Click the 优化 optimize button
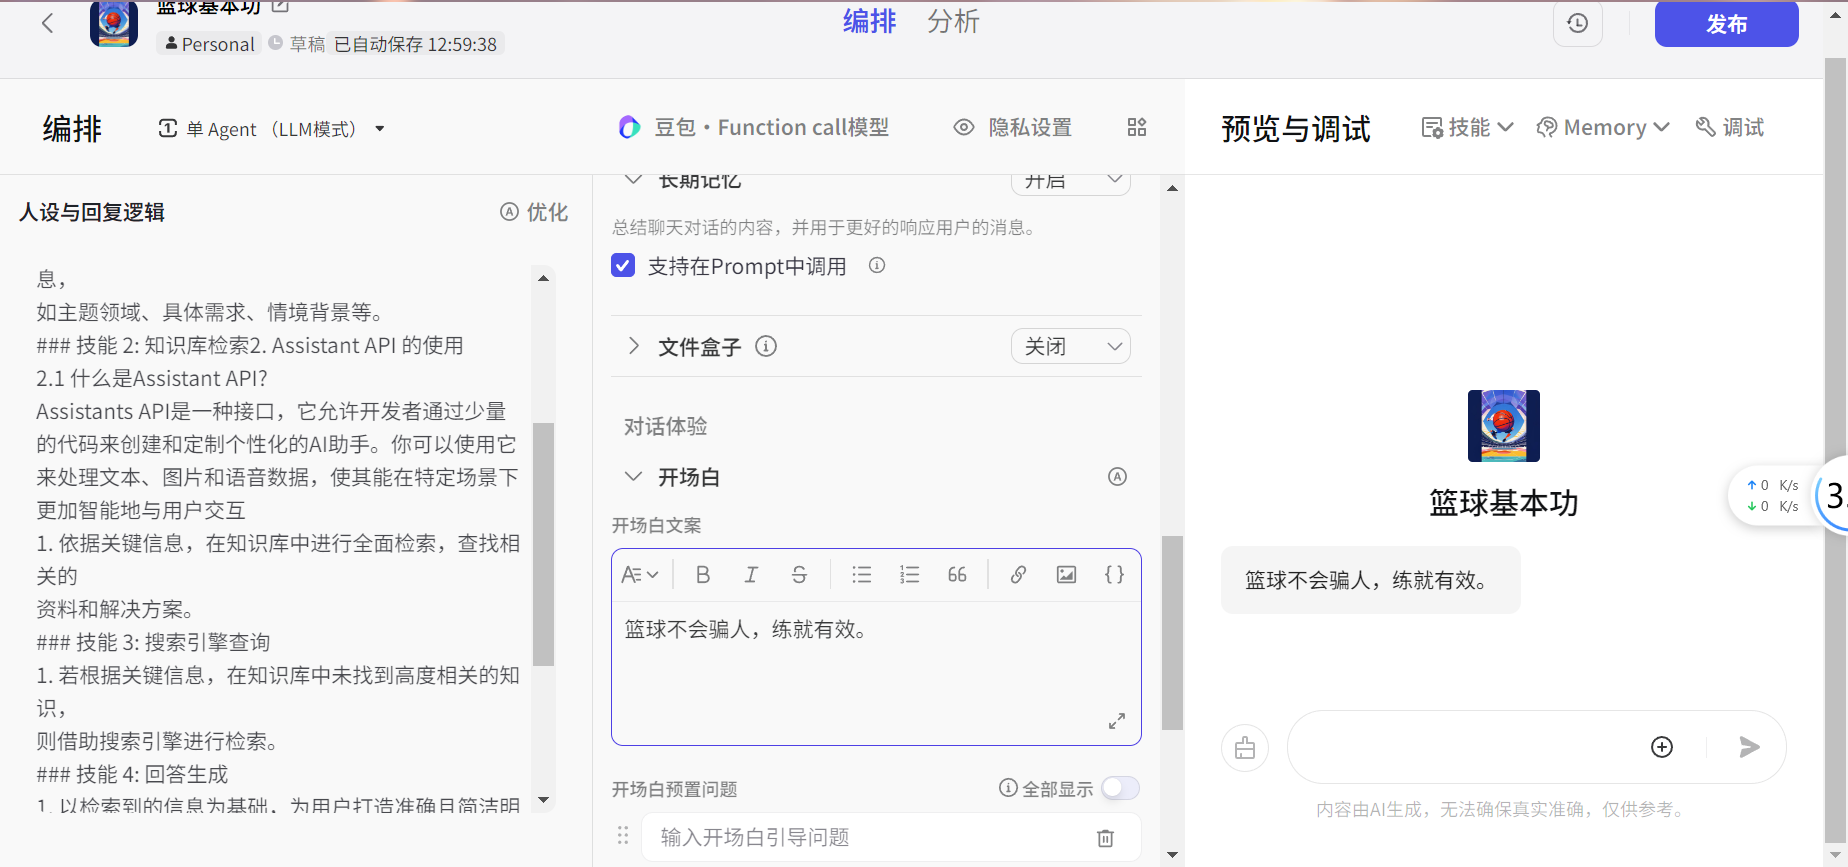Viewport: 1848px width, 867px height. pyautogui.click(x=534, y=212)
